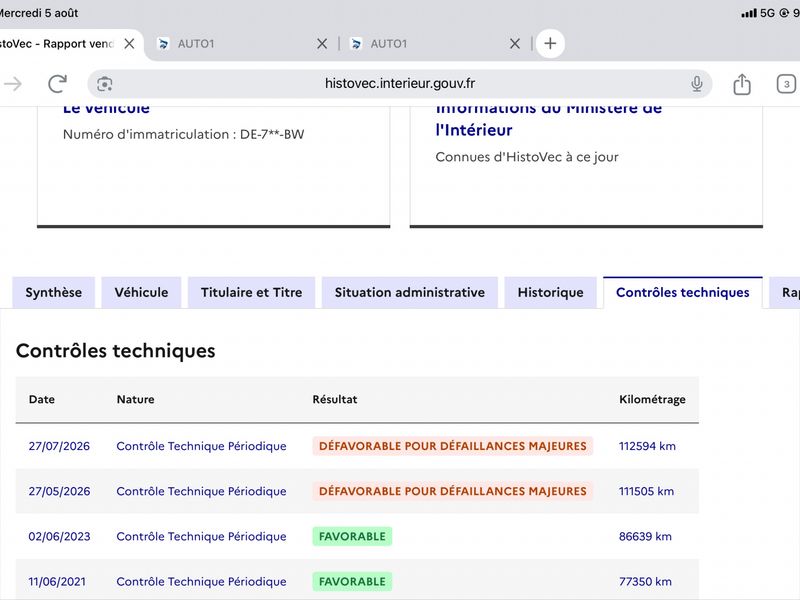
Task: Click the Contrôles techniques section heading
Action: point(116,351)
